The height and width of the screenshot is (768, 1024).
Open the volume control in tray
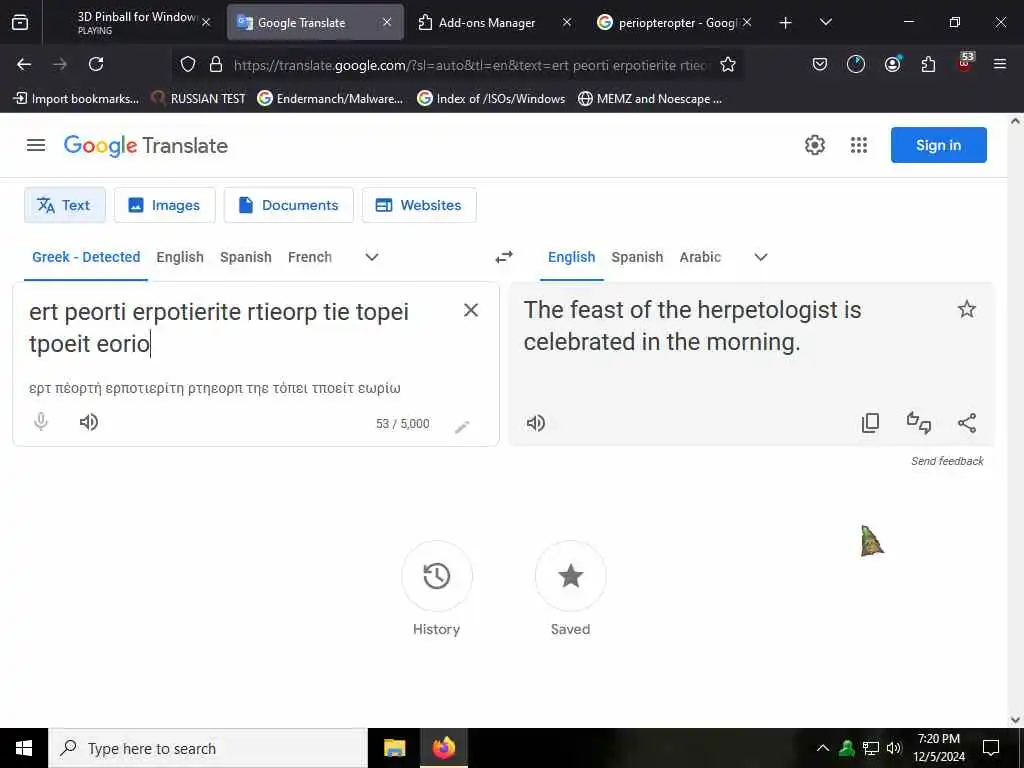(x=894, y=748)
